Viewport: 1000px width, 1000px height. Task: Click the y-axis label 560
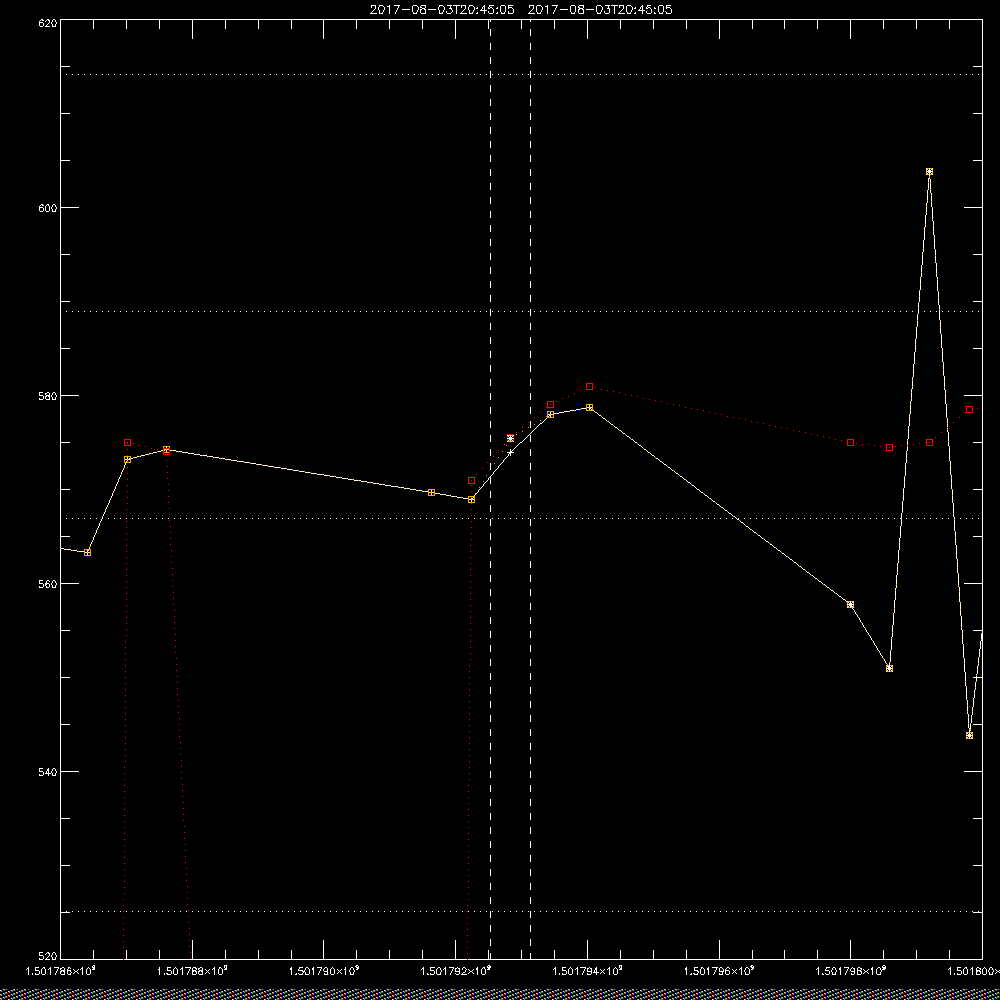(x=47, y=584)
